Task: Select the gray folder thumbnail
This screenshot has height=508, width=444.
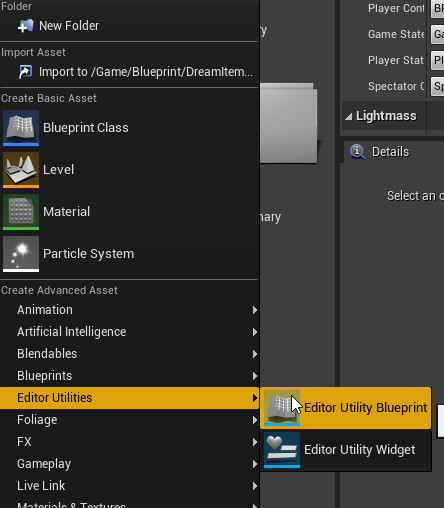Action: pyautogui.click(x=288, y=123)
